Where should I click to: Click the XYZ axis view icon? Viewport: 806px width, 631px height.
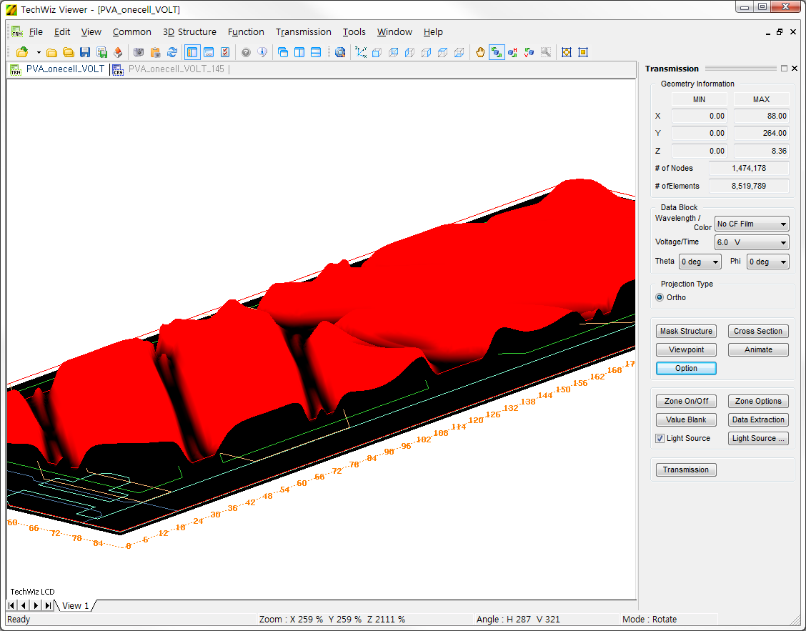(x=361, y=52)
